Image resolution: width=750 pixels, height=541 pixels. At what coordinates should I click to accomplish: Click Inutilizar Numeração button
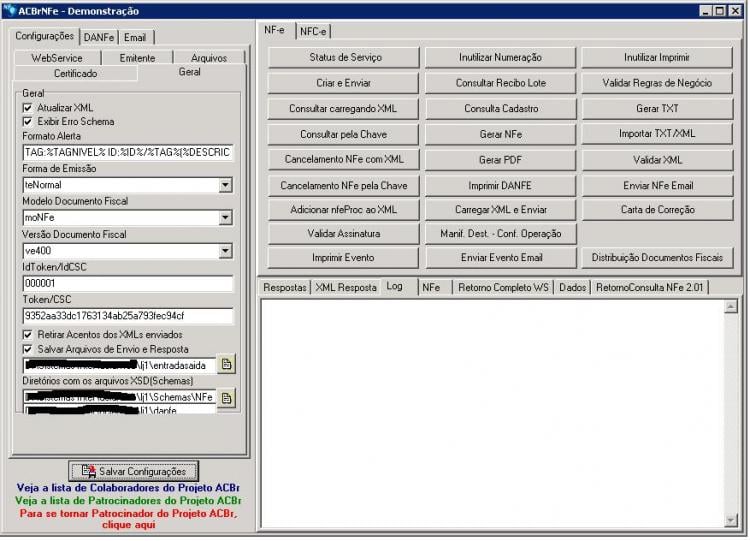point(500,57)
